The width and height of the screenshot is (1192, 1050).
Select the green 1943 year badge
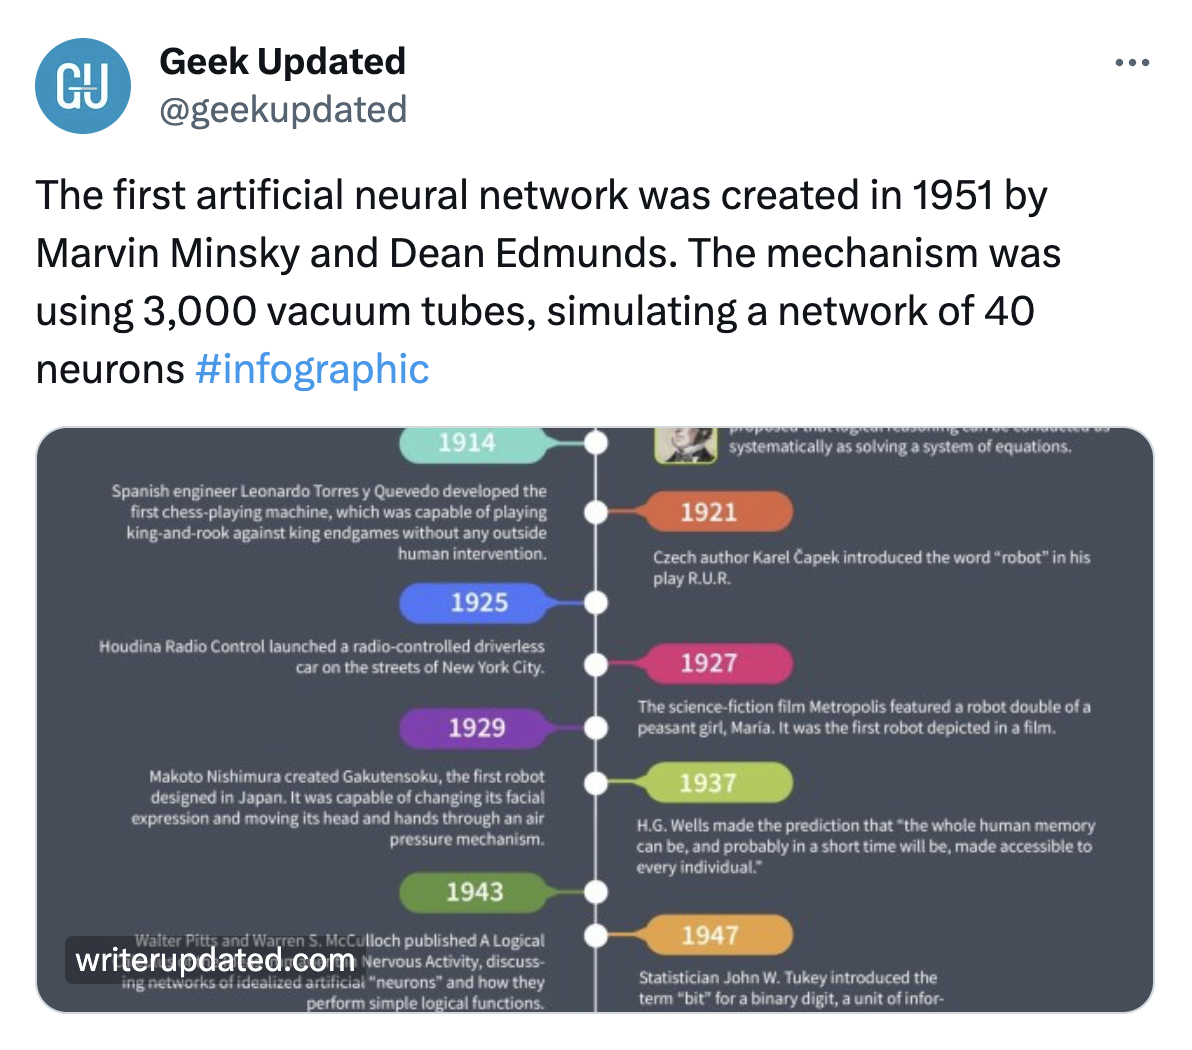point(474,891)
